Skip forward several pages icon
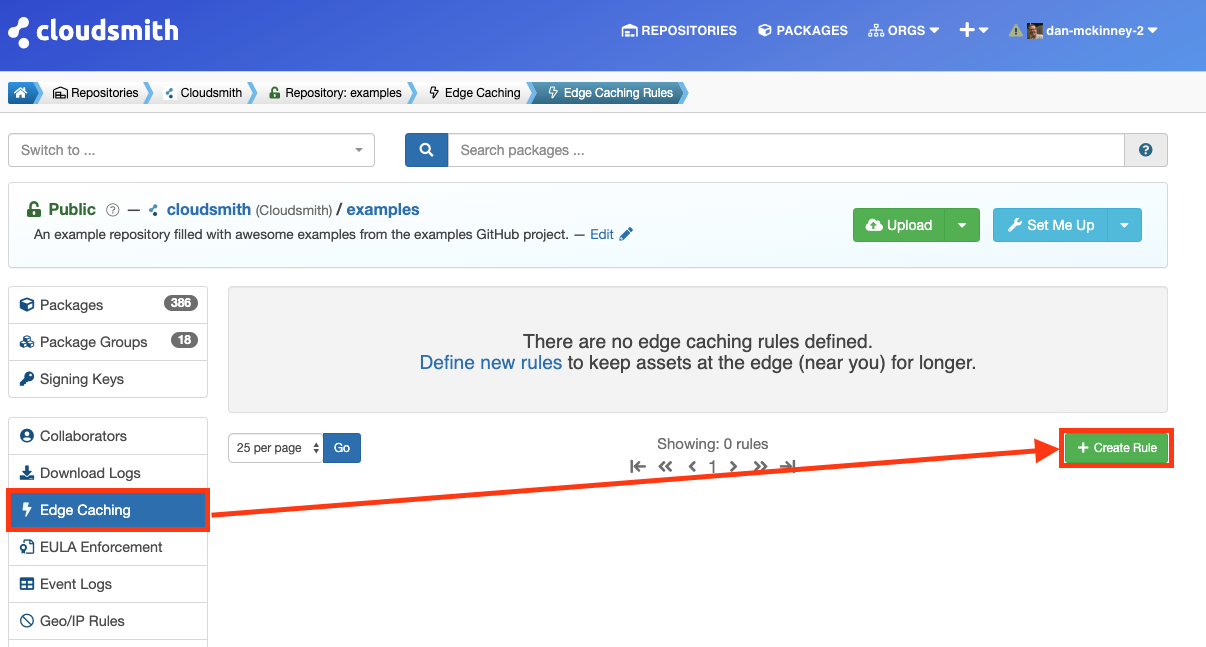The image size is (1206, 647). (761, 466)
